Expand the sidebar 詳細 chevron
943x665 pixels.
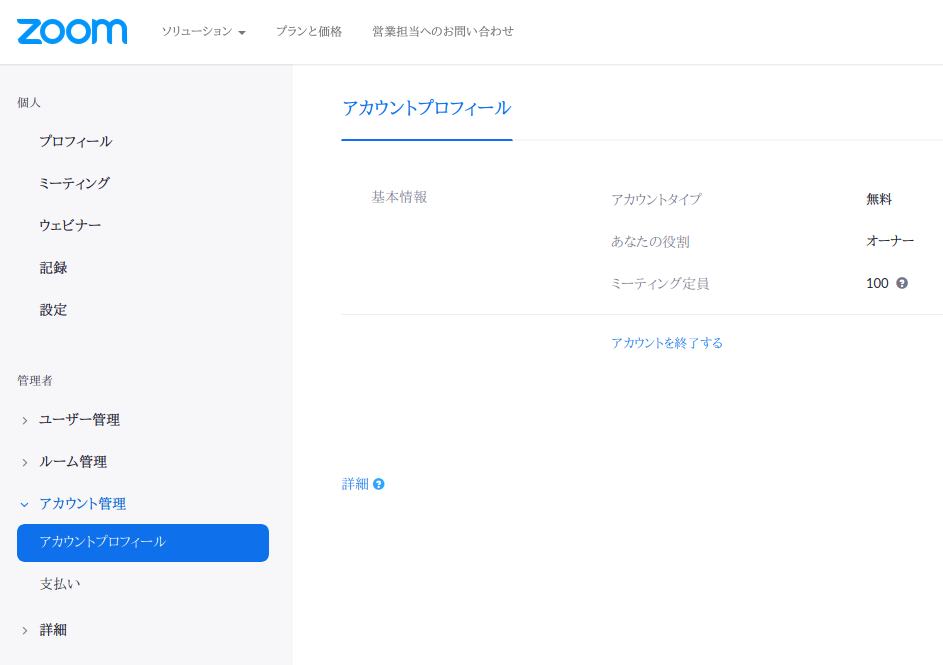click(25, 631)
